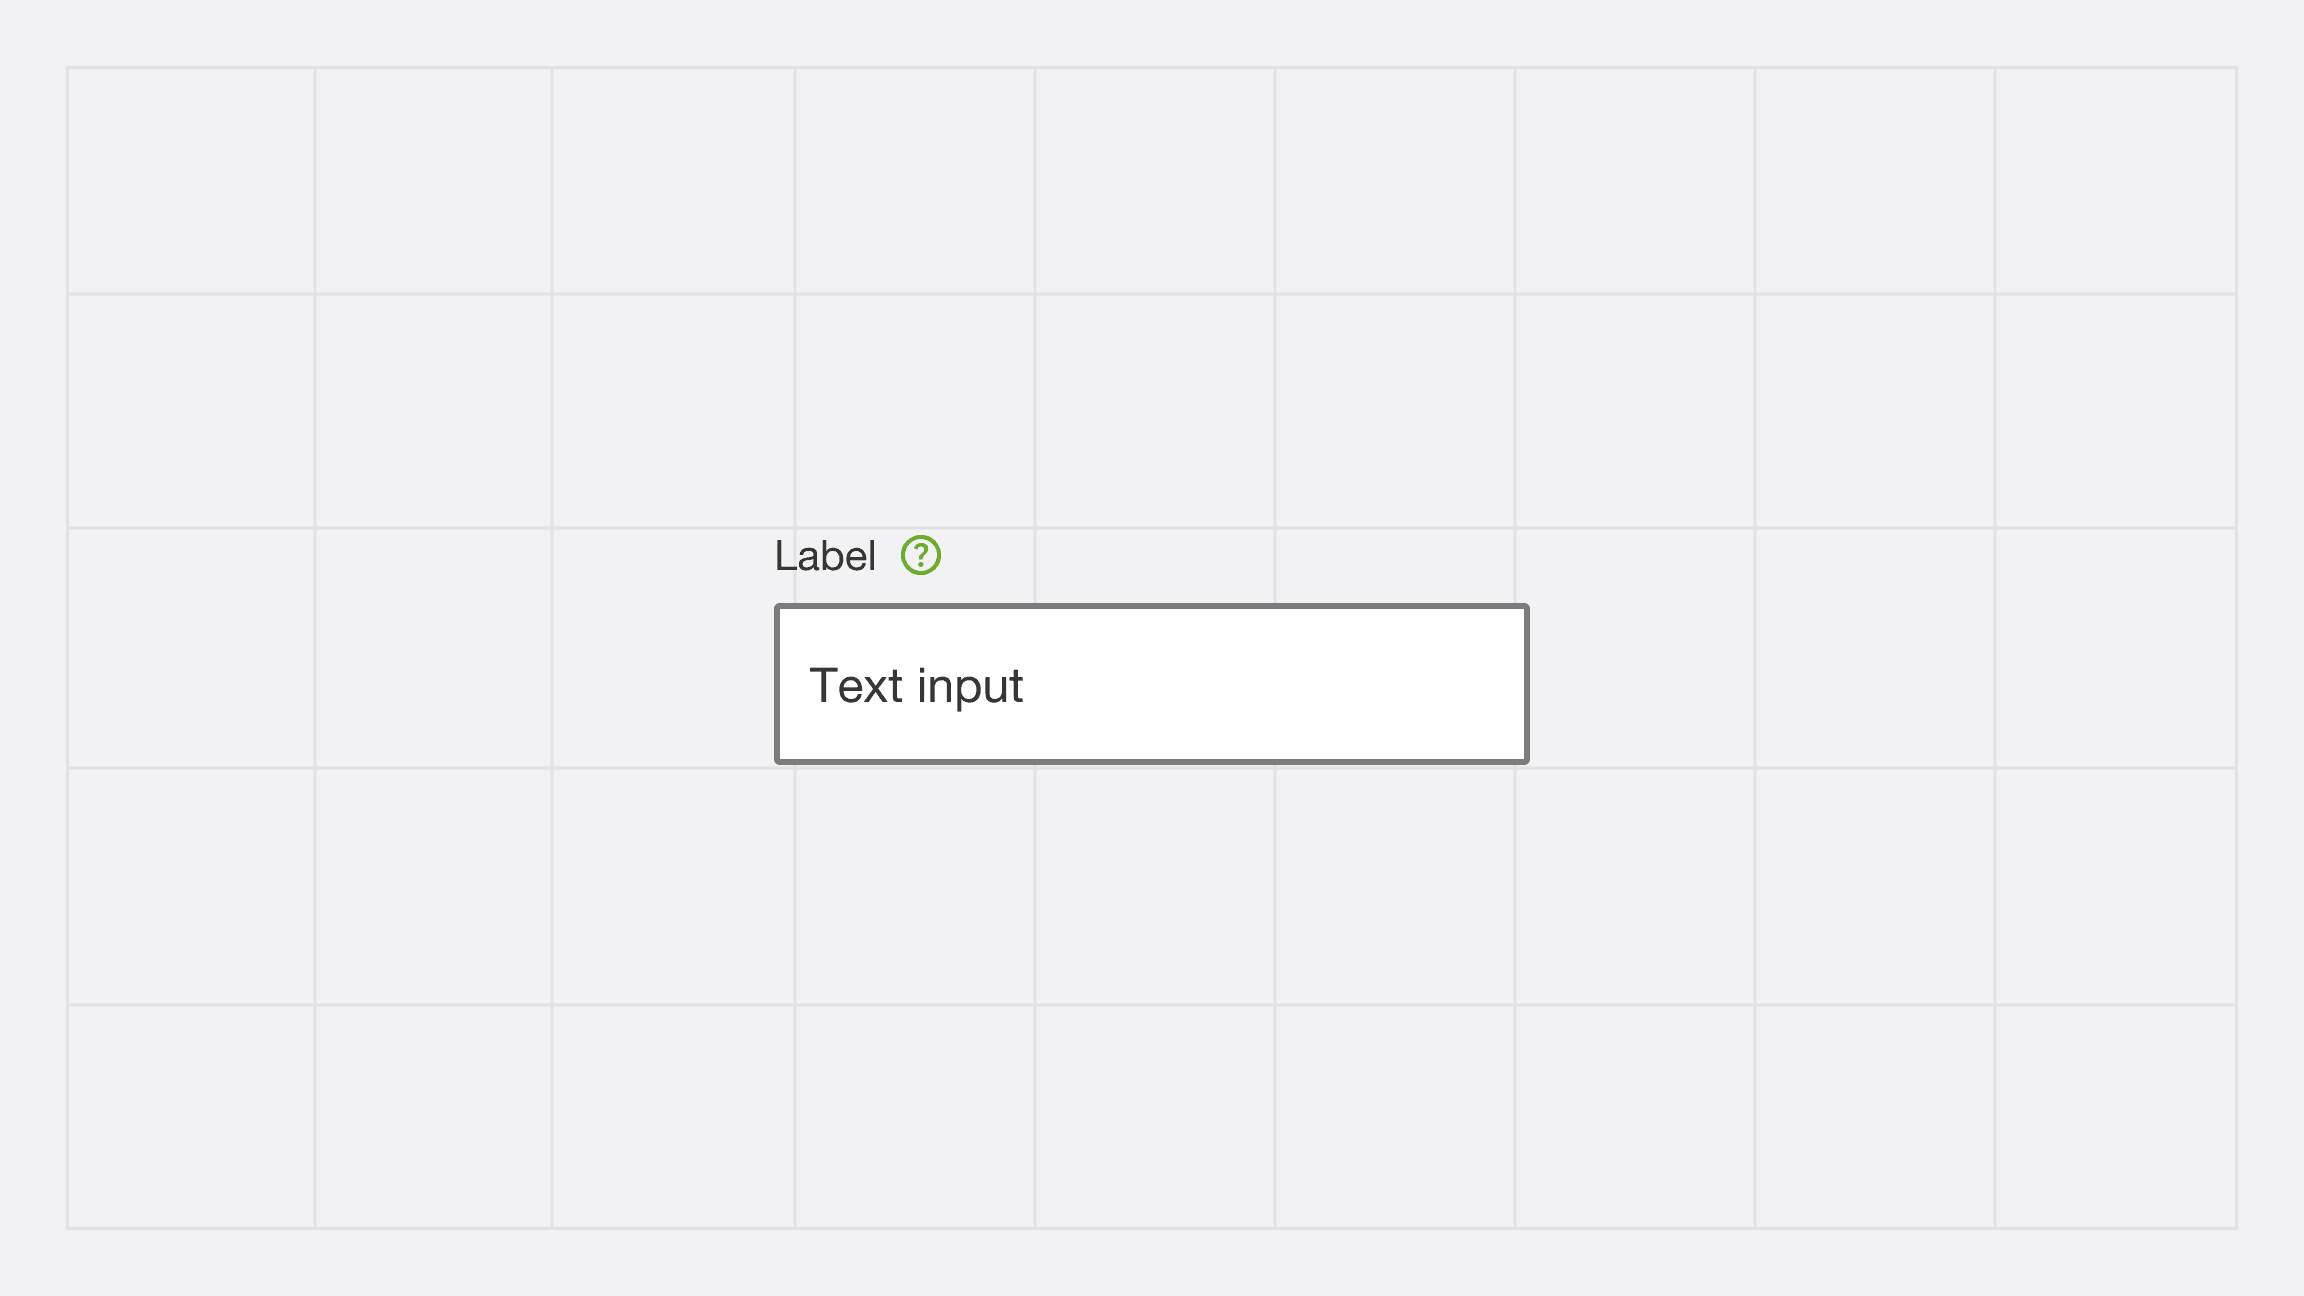Click the grid cell left of the text input
The height and width of the screenshot is (1296, 2304).
pos(663,648)
